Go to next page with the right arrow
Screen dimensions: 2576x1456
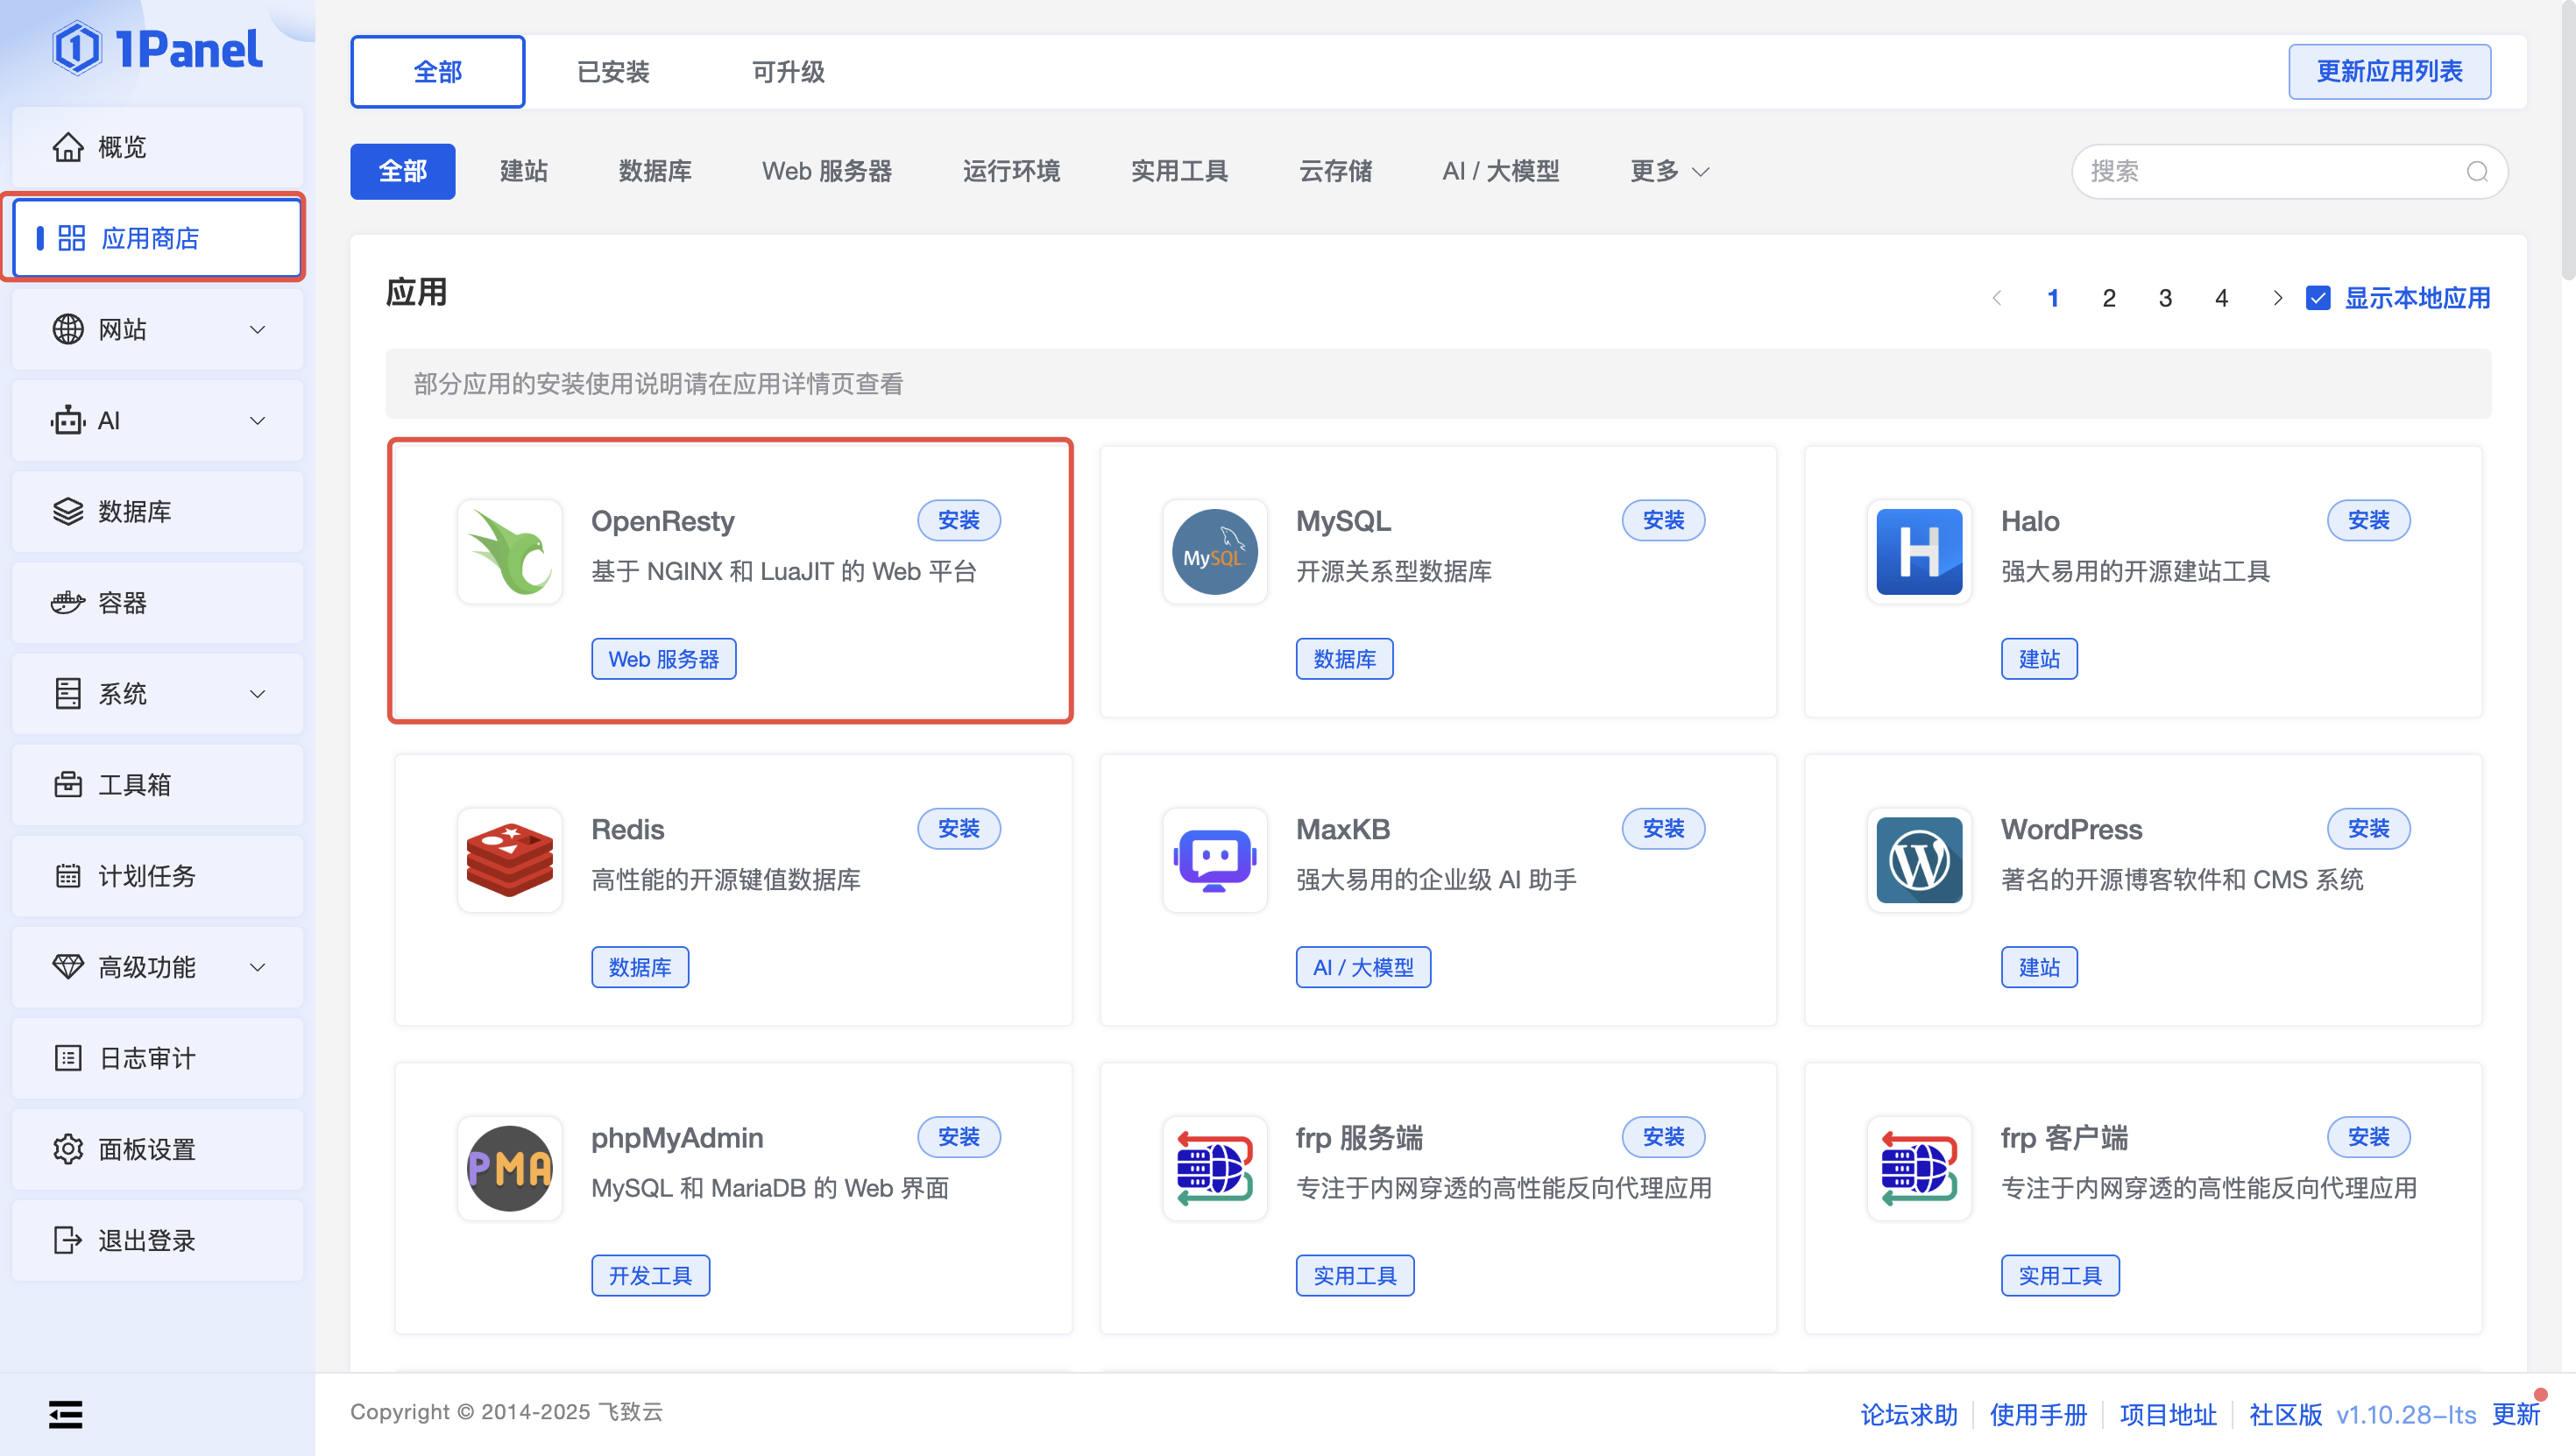coord(2277,298)
